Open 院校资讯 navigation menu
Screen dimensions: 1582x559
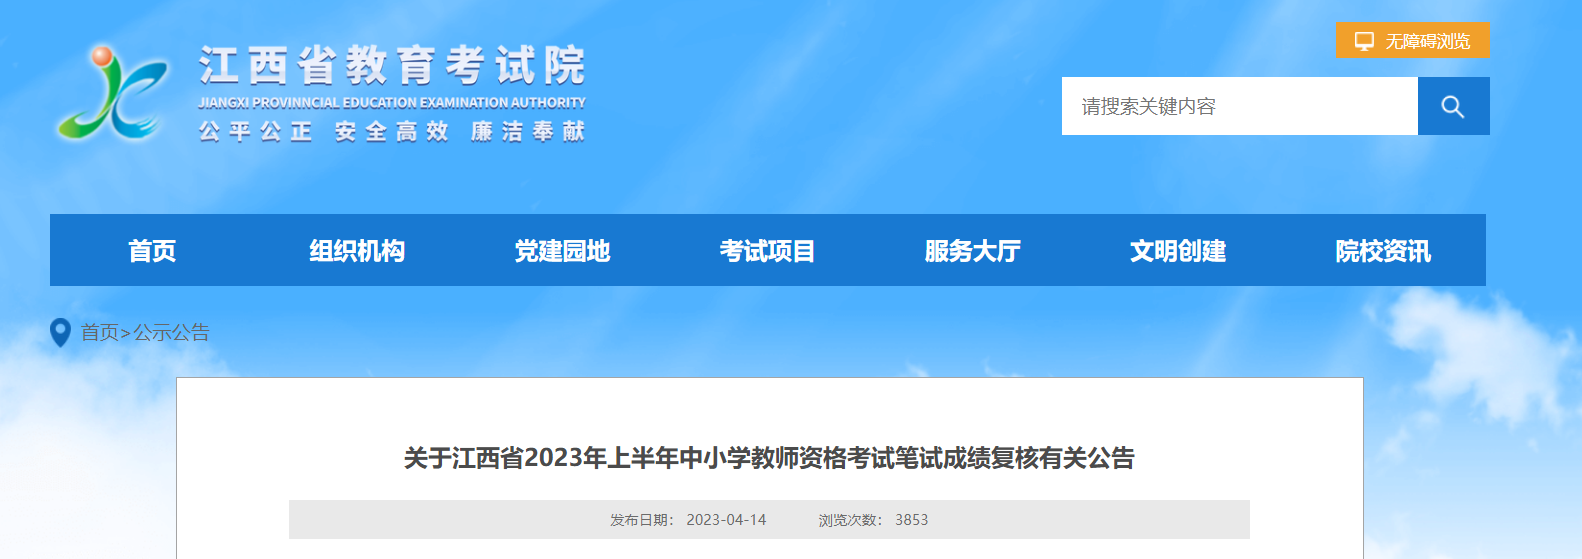click(1383, 251)
